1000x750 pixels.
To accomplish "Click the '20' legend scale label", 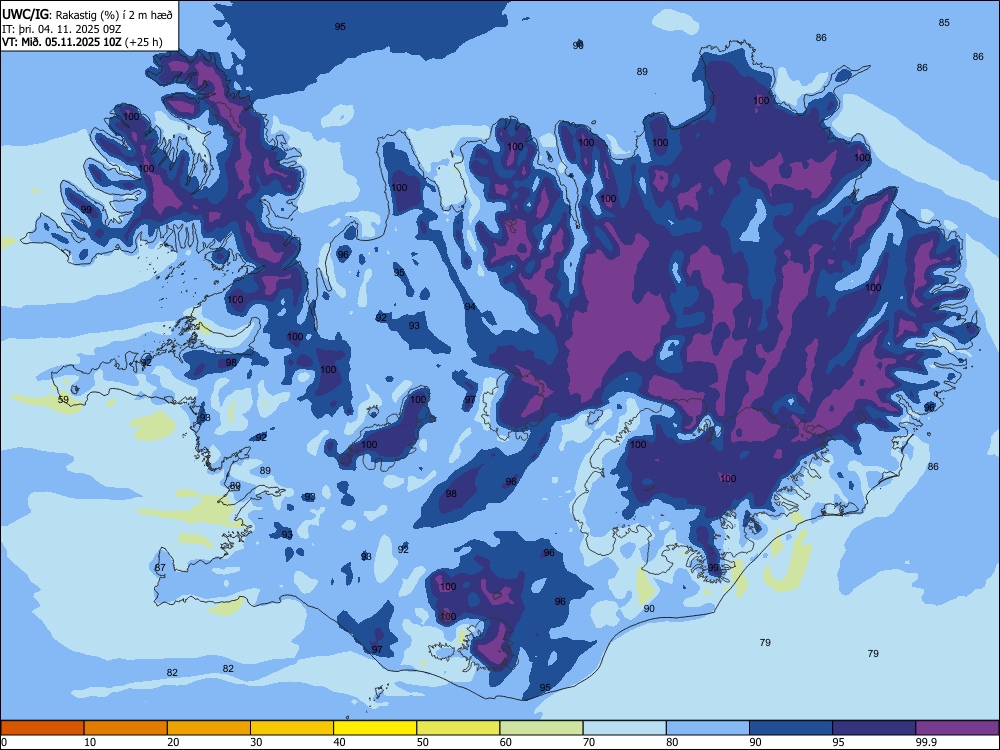I will click(173, 742).
